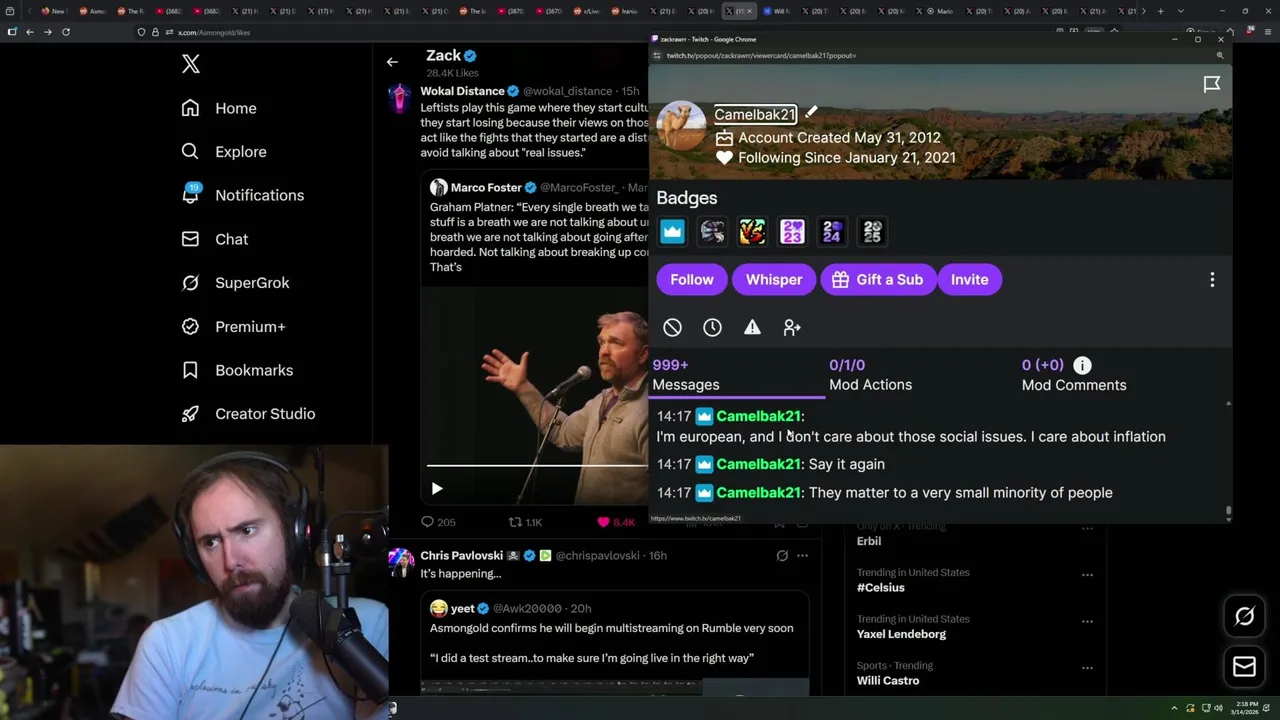Click the 24 year badge

point(832,232)
